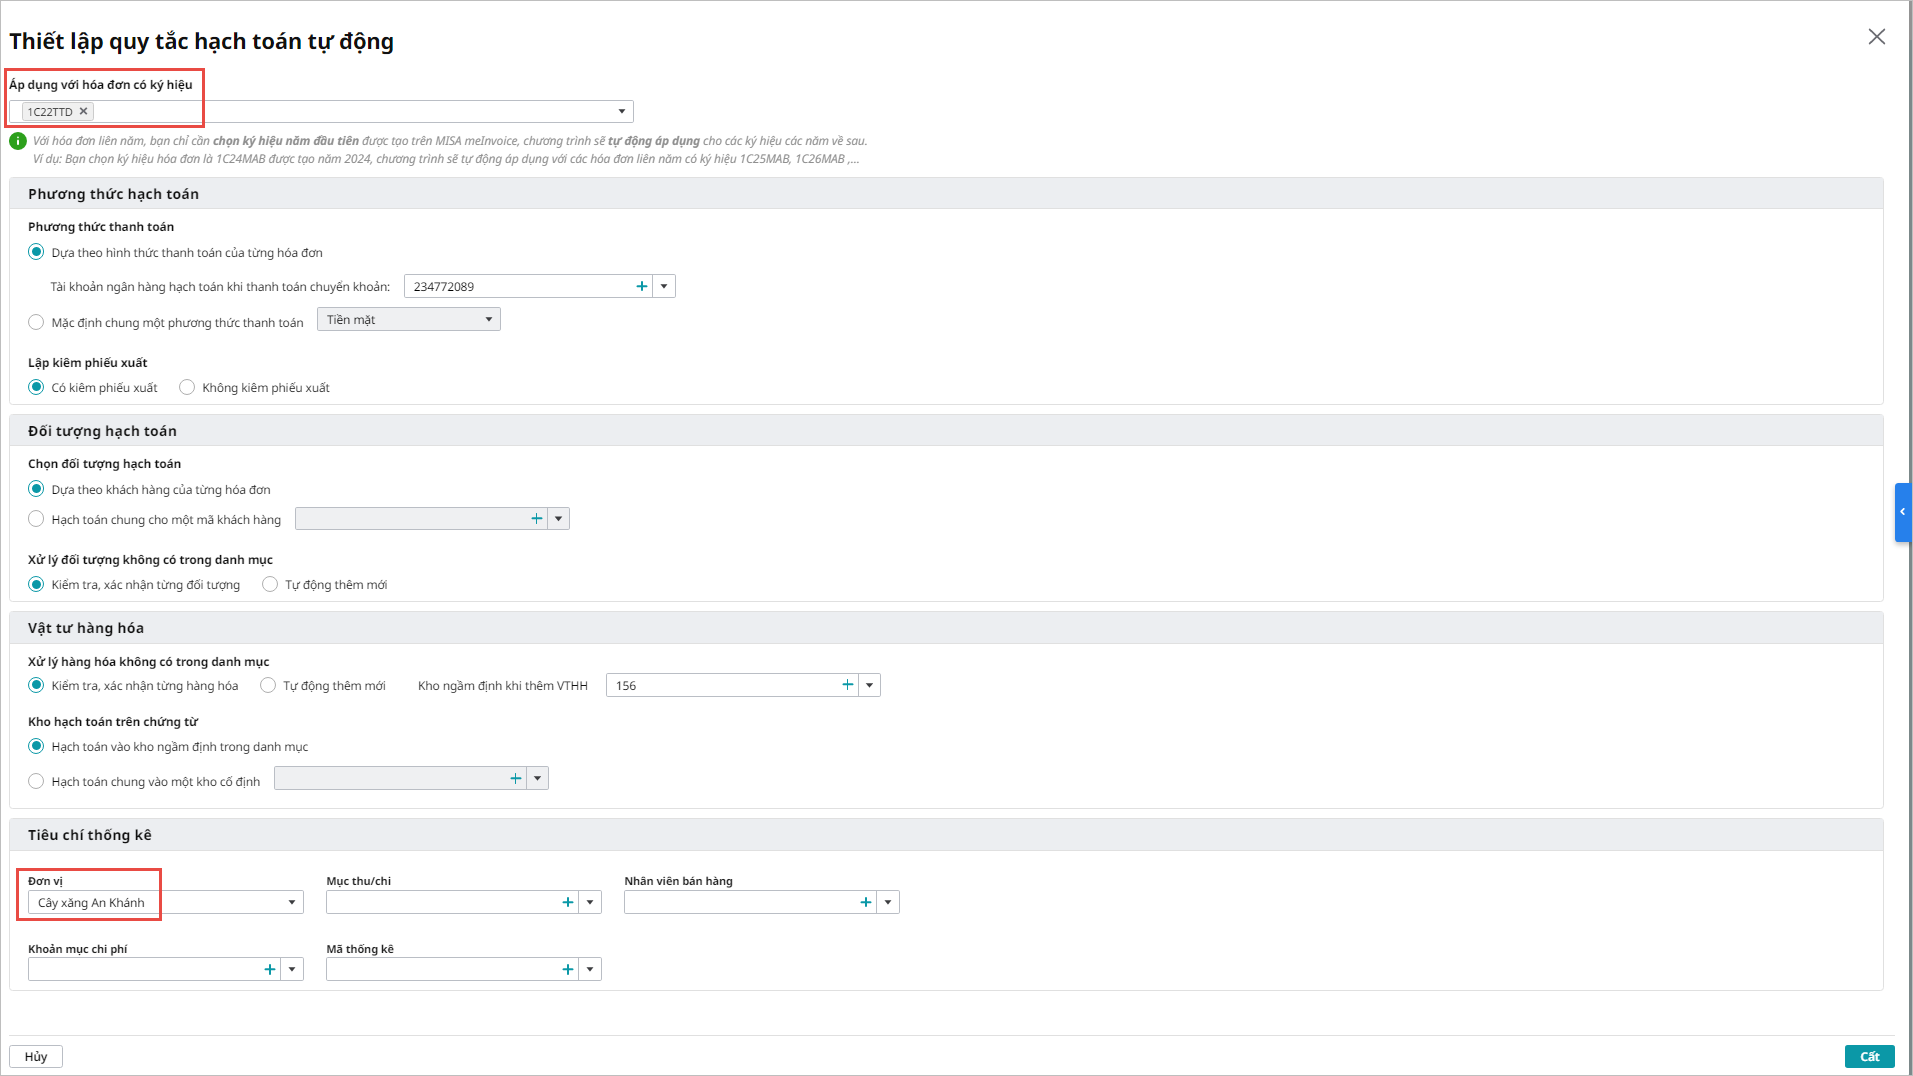Screen dimensions: 1913x1076
Task: Add new Mục thu/chi item with plus
Action: tap(568, 902)
